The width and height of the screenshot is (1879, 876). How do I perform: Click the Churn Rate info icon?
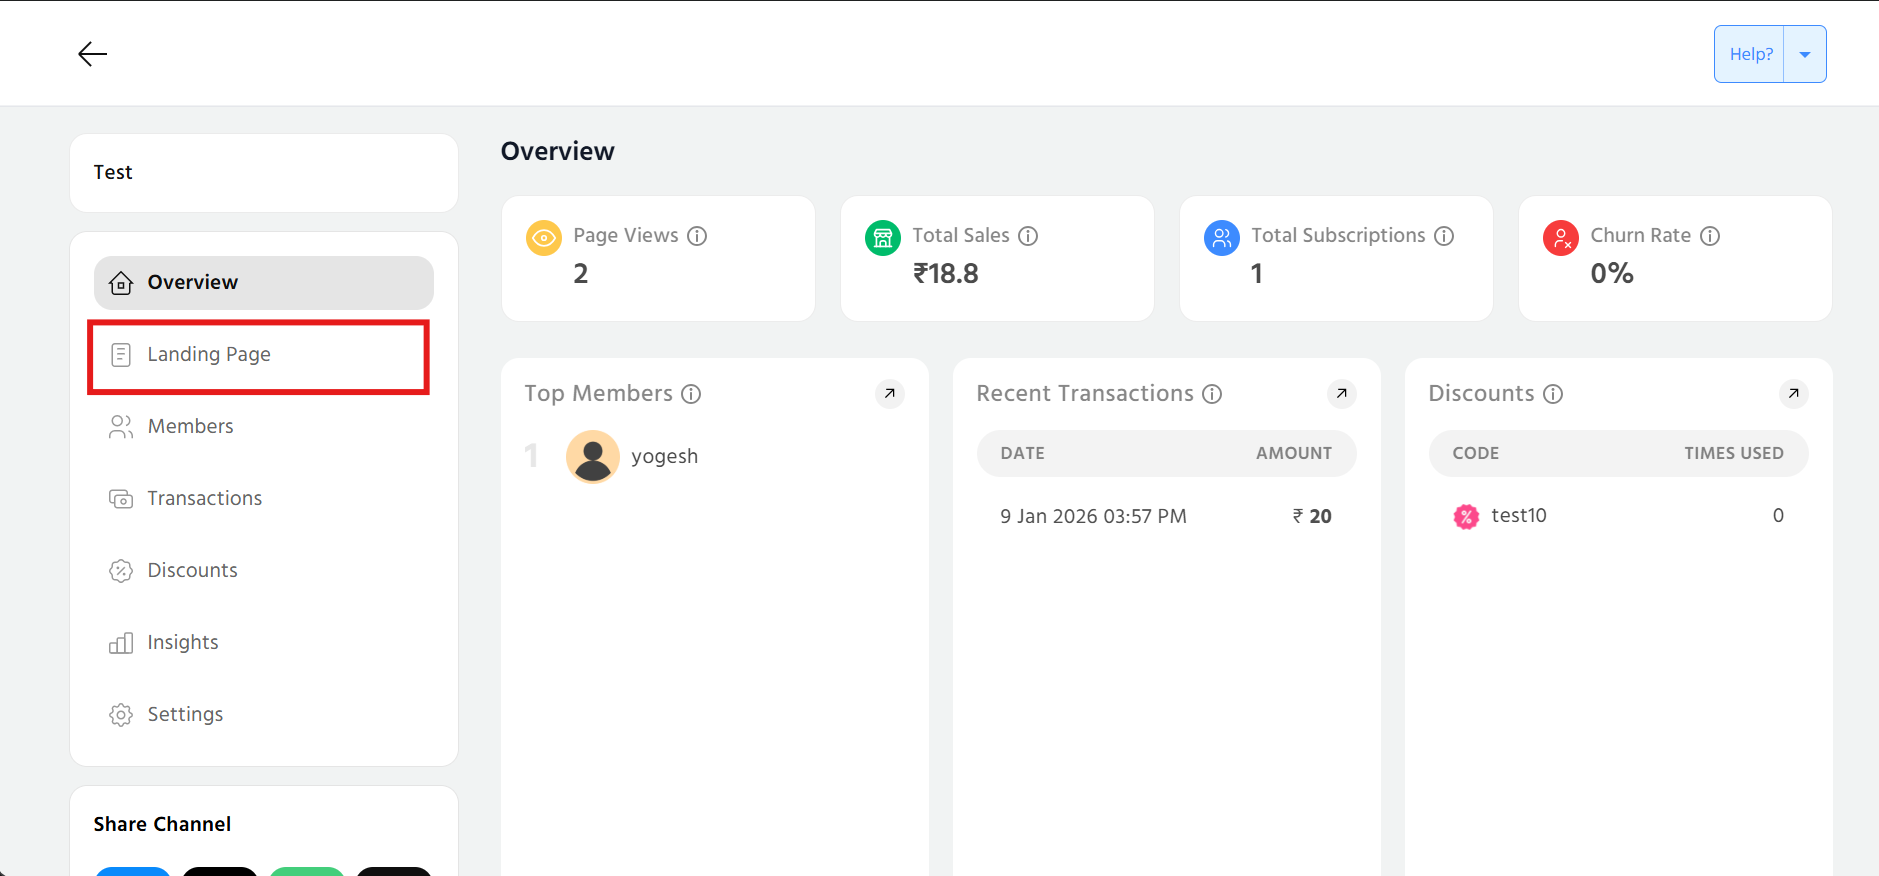pyautogui.click(x=1710, y=236)
